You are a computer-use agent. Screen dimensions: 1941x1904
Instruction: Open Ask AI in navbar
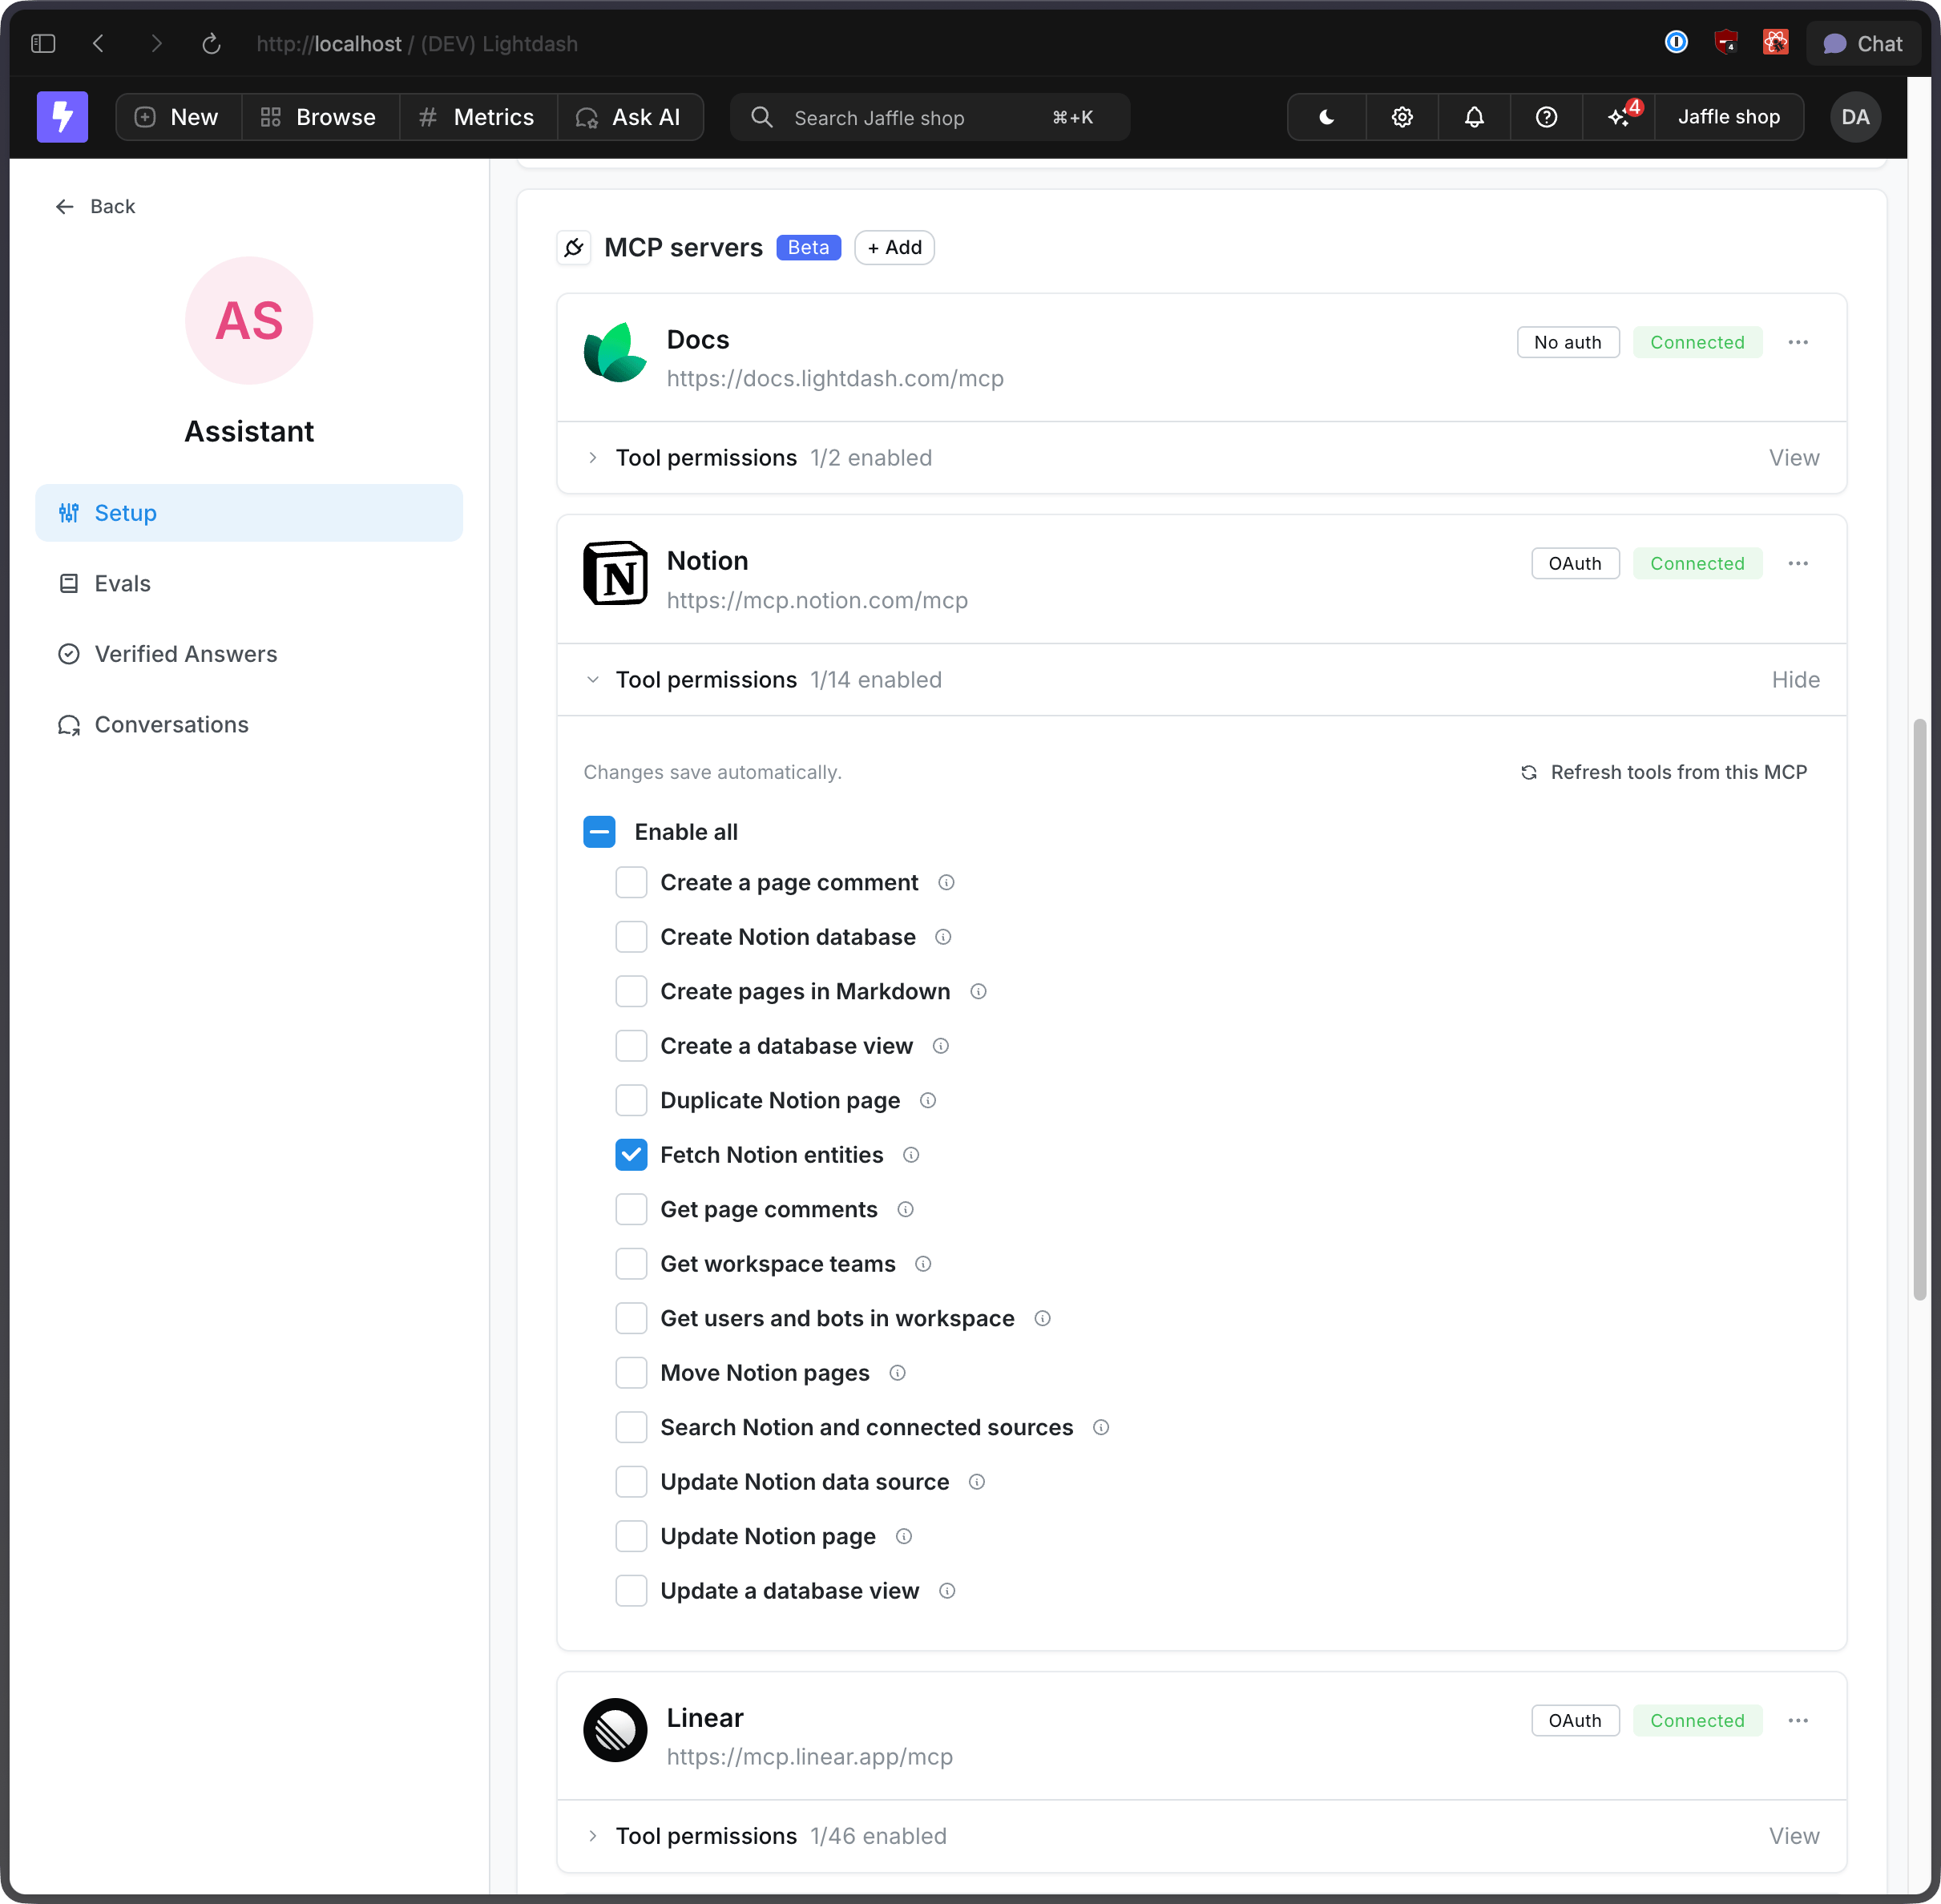(x=630, y=117)
